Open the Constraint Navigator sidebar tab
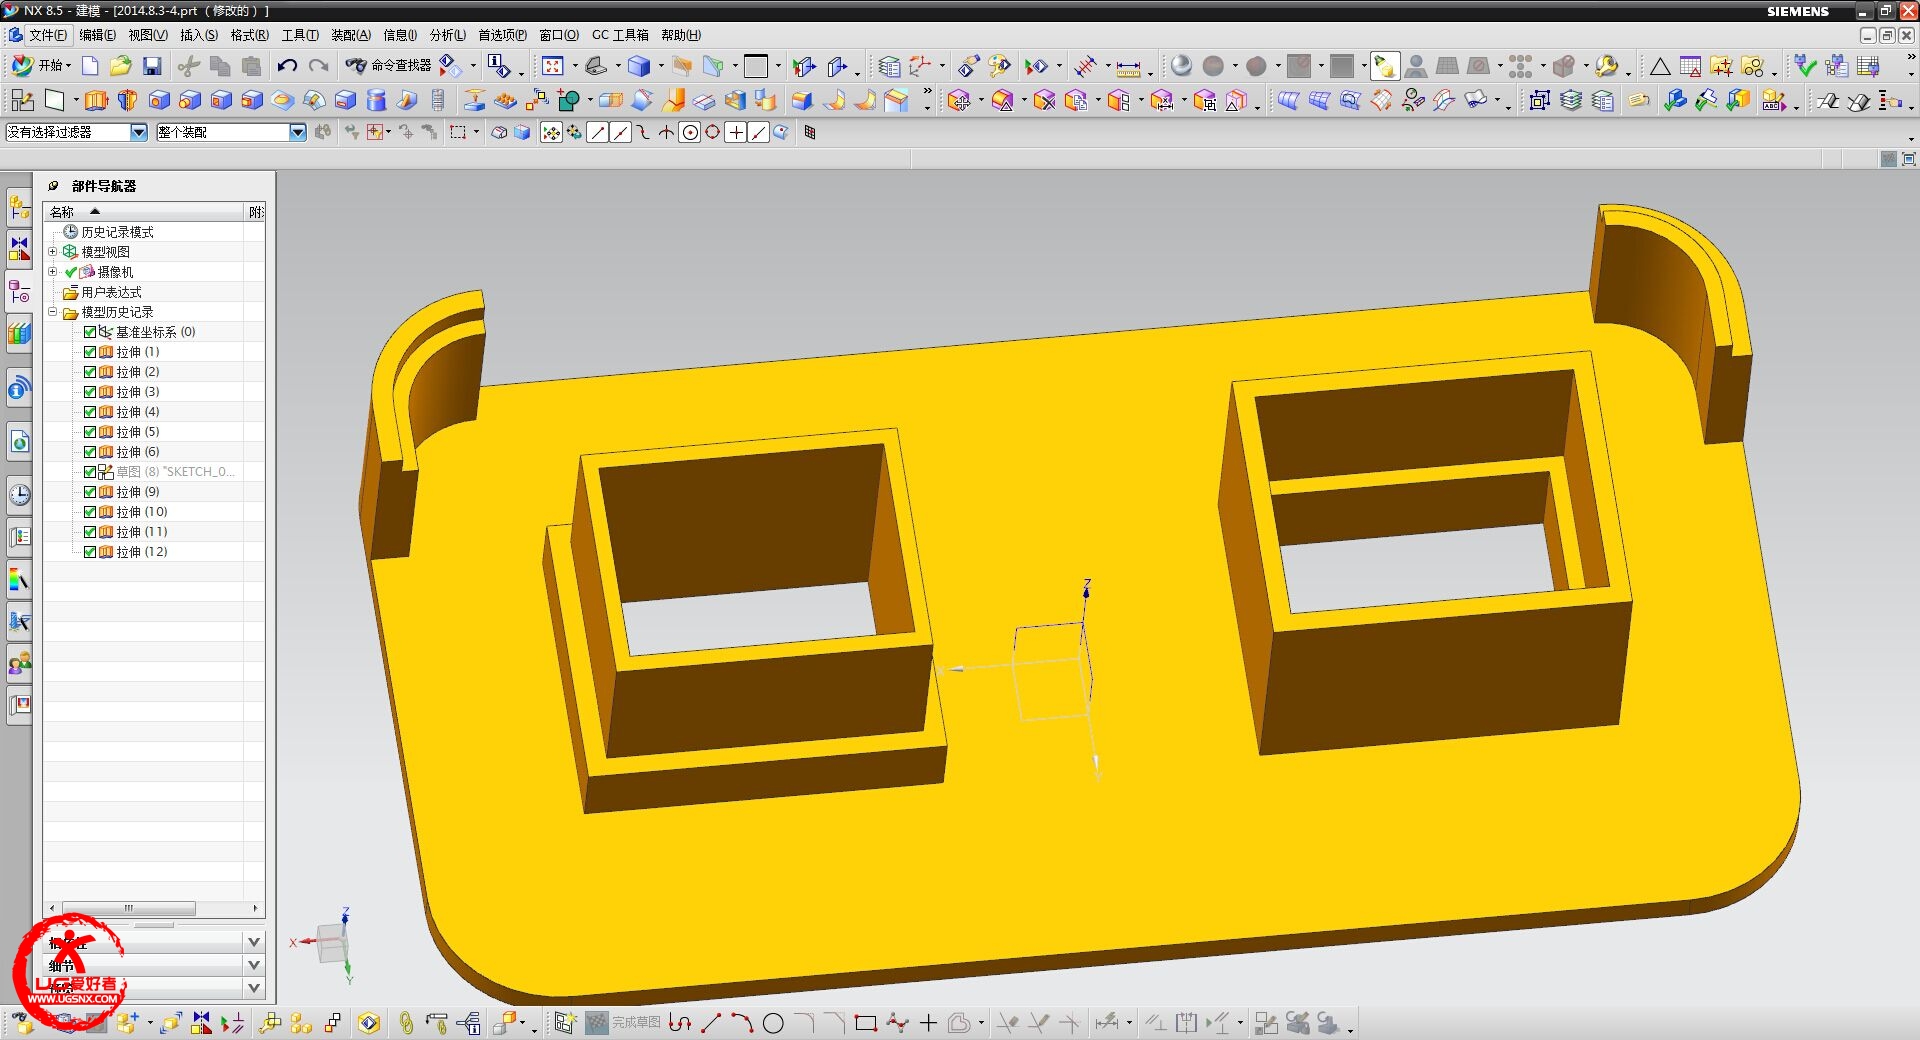 [19, 249]
